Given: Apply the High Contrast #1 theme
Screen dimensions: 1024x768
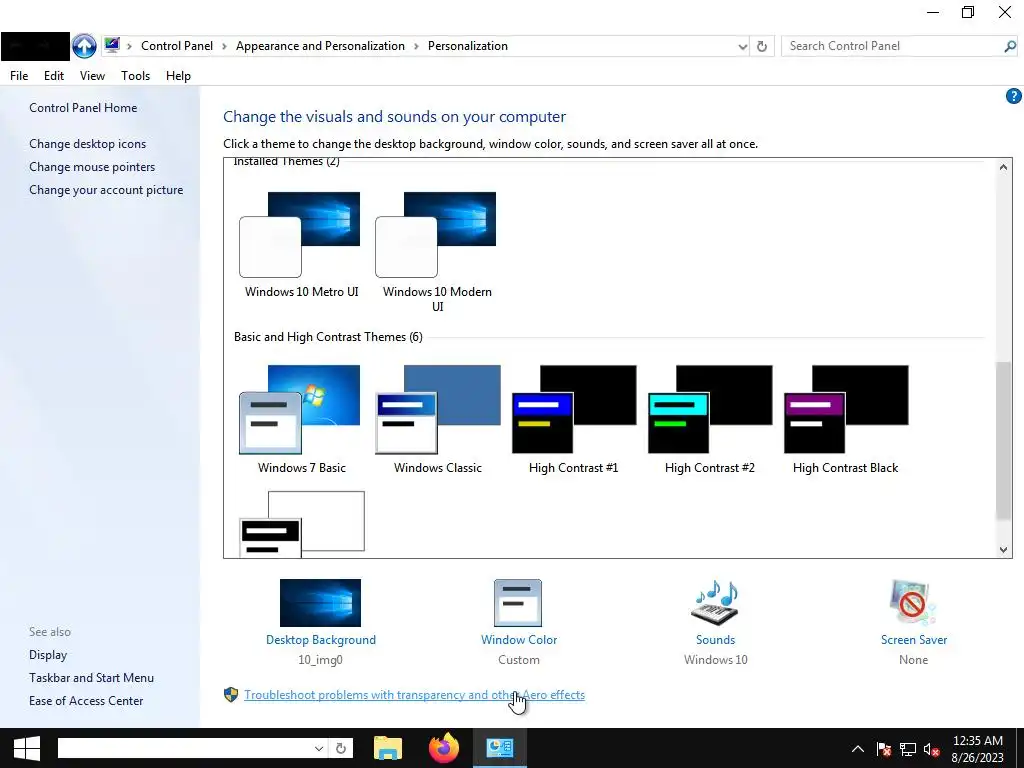Looking at the screenshot, I should coord(573,419).
